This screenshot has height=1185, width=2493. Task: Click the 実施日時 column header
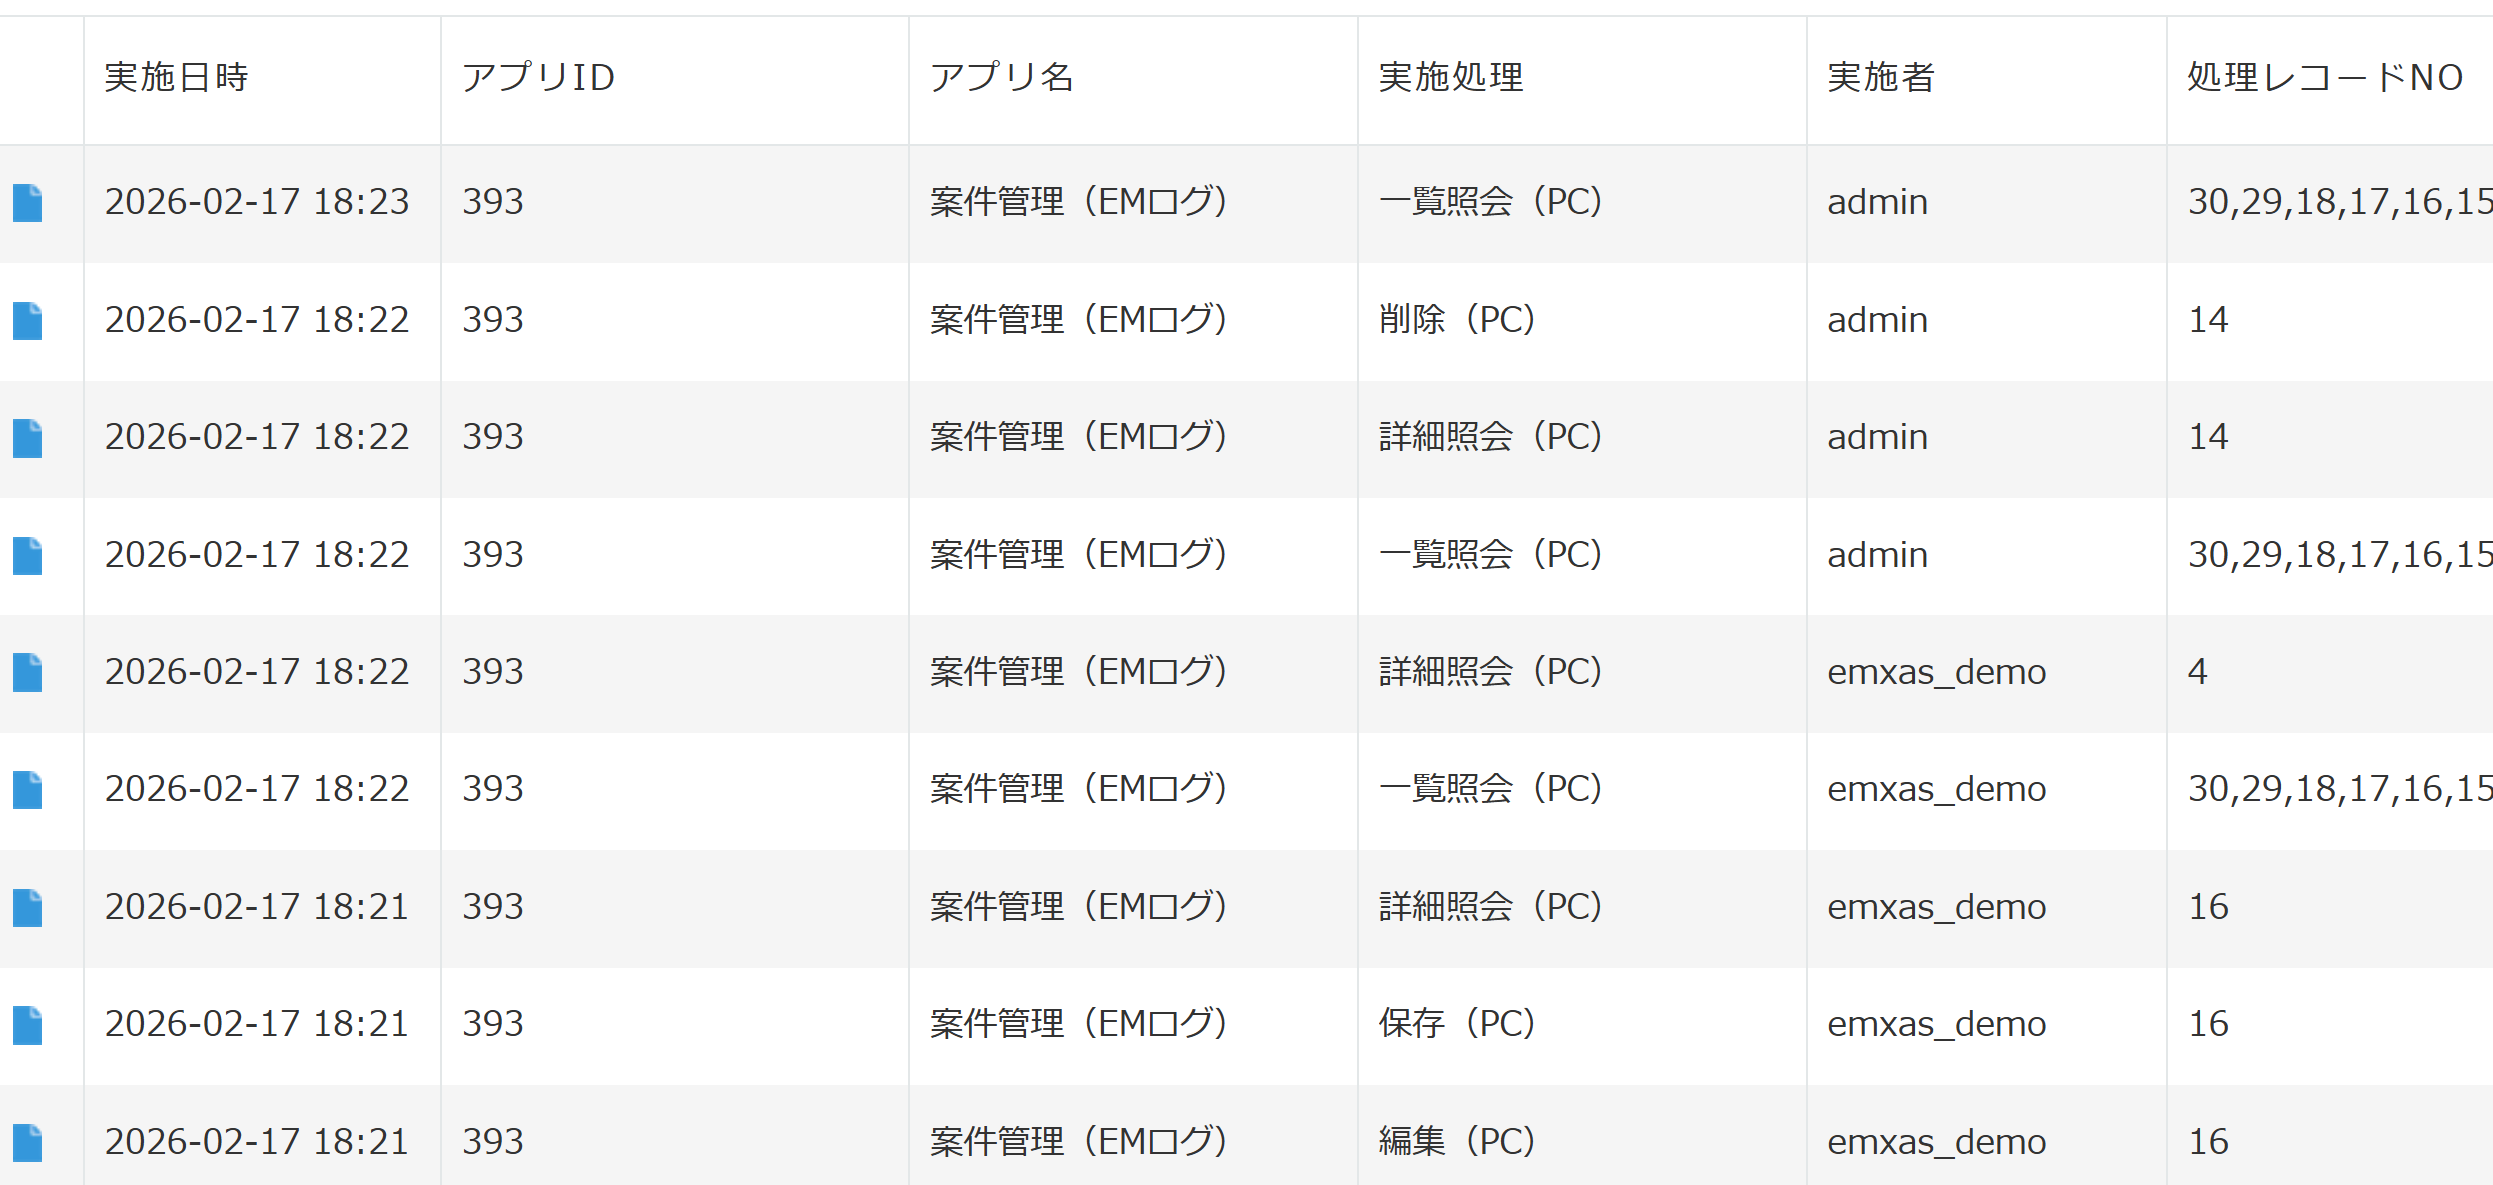(176, 78)
